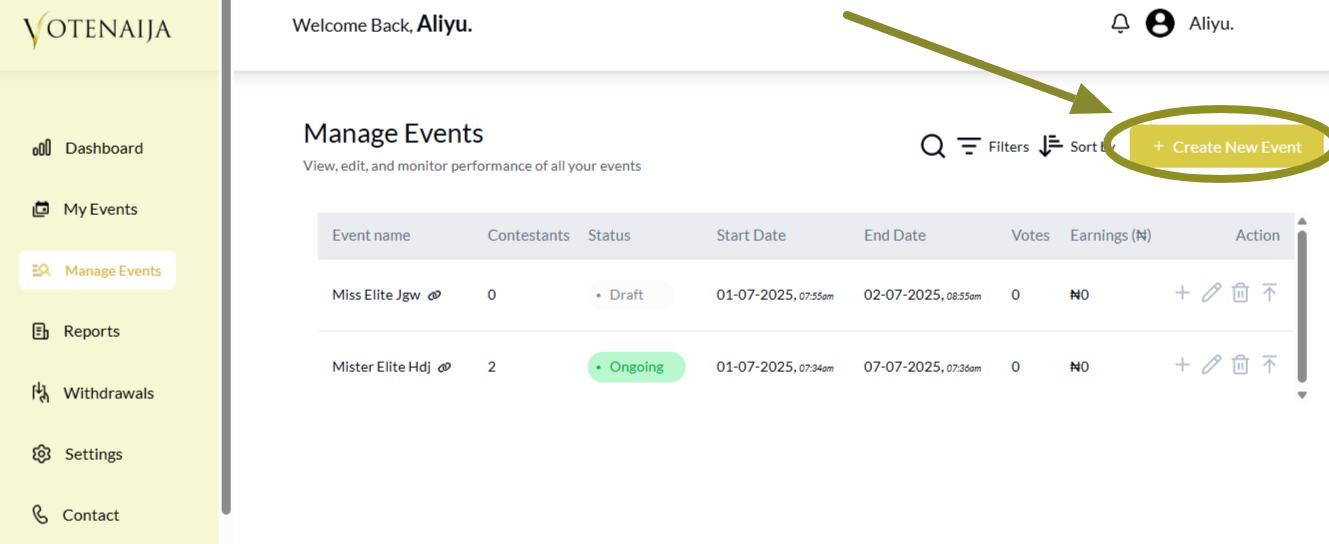Image resolution: width=1329 pixels, height=544 pixels.
Task: Click the notification bell icon
Action: click(1120, 23)
